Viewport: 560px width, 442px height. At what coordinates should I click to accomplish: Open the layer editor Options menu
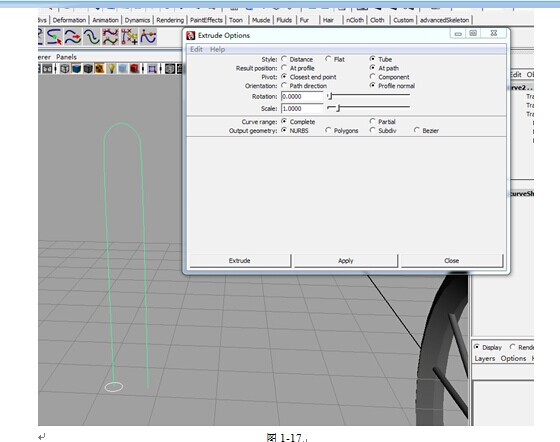click(513, 358)
